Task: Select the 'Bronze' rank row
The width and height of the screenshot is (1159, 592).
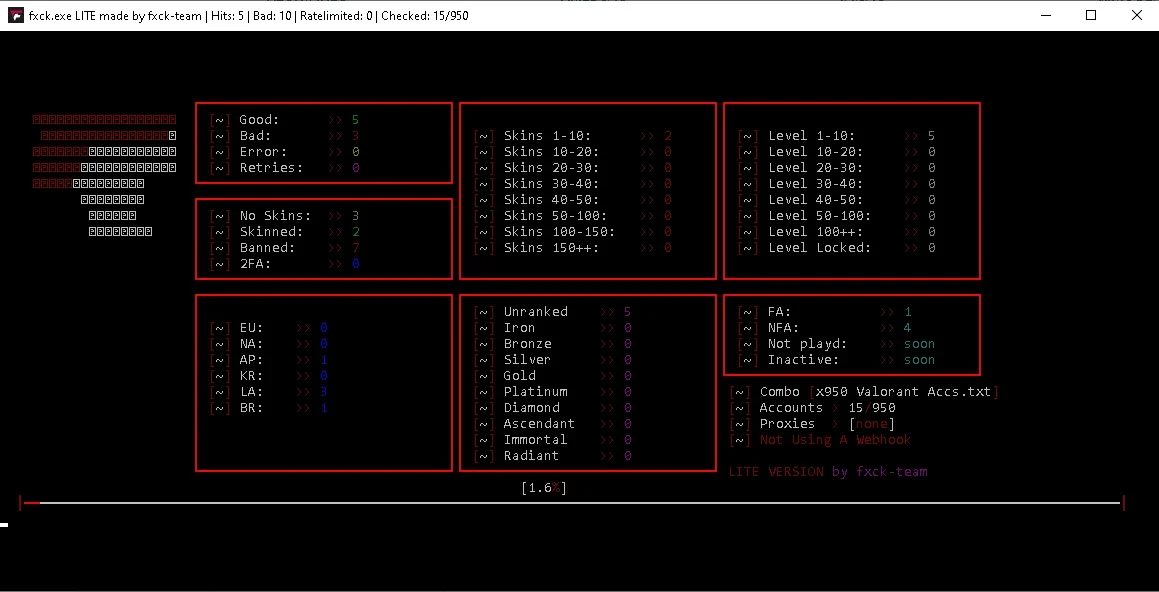Action: [553, 344]
